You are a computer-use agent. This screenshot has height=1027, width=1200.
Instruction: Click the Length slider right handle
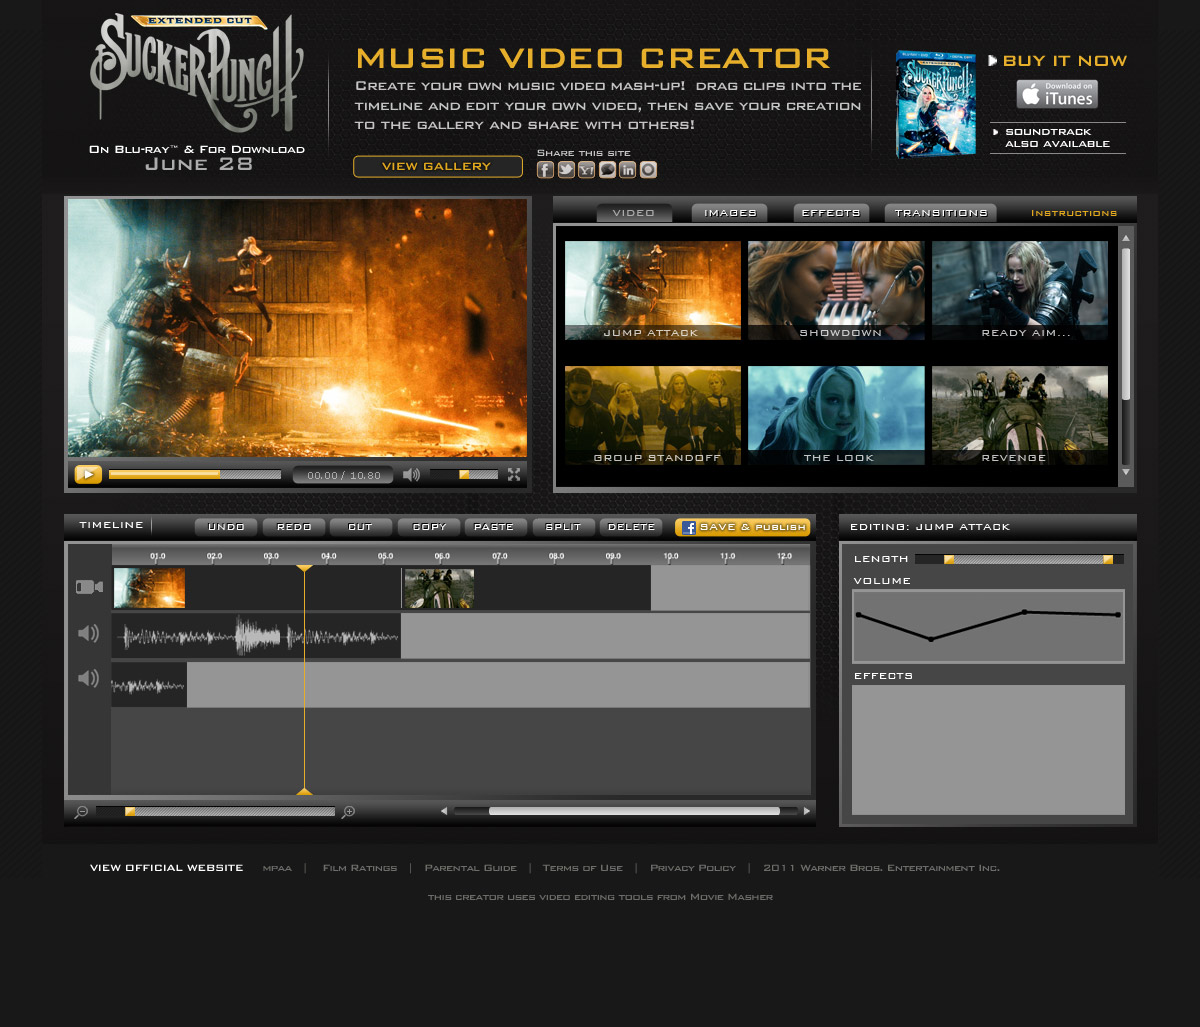click(x=1108, y=559)
